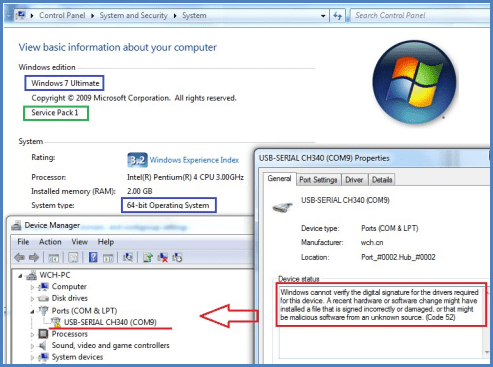Collapse the WCH-PC root node
The height and width of the screenshot is (367, 493).
pyautogui.click(x=20, y=276)
